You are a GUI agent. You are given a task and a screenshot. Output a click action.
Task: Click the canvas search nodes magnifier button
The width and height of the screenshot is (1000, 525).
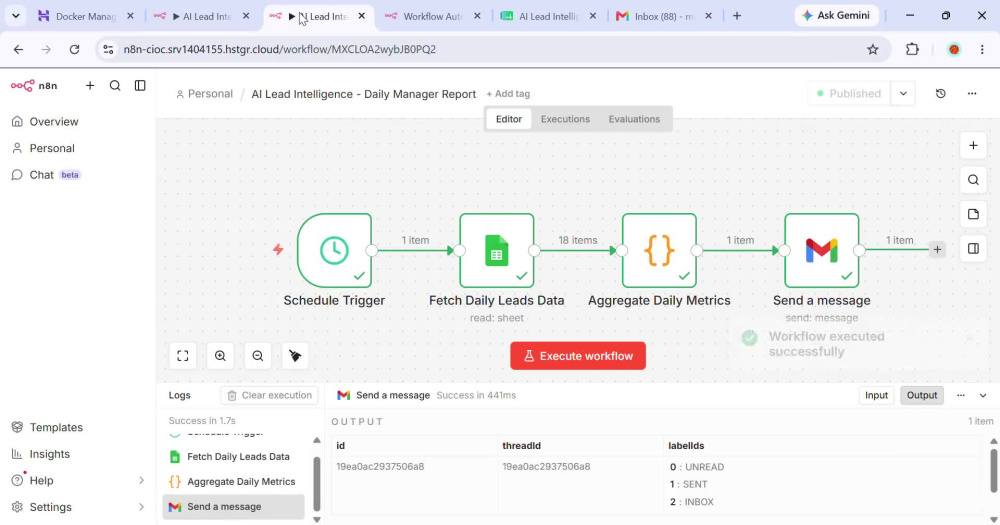click(973, 180)
